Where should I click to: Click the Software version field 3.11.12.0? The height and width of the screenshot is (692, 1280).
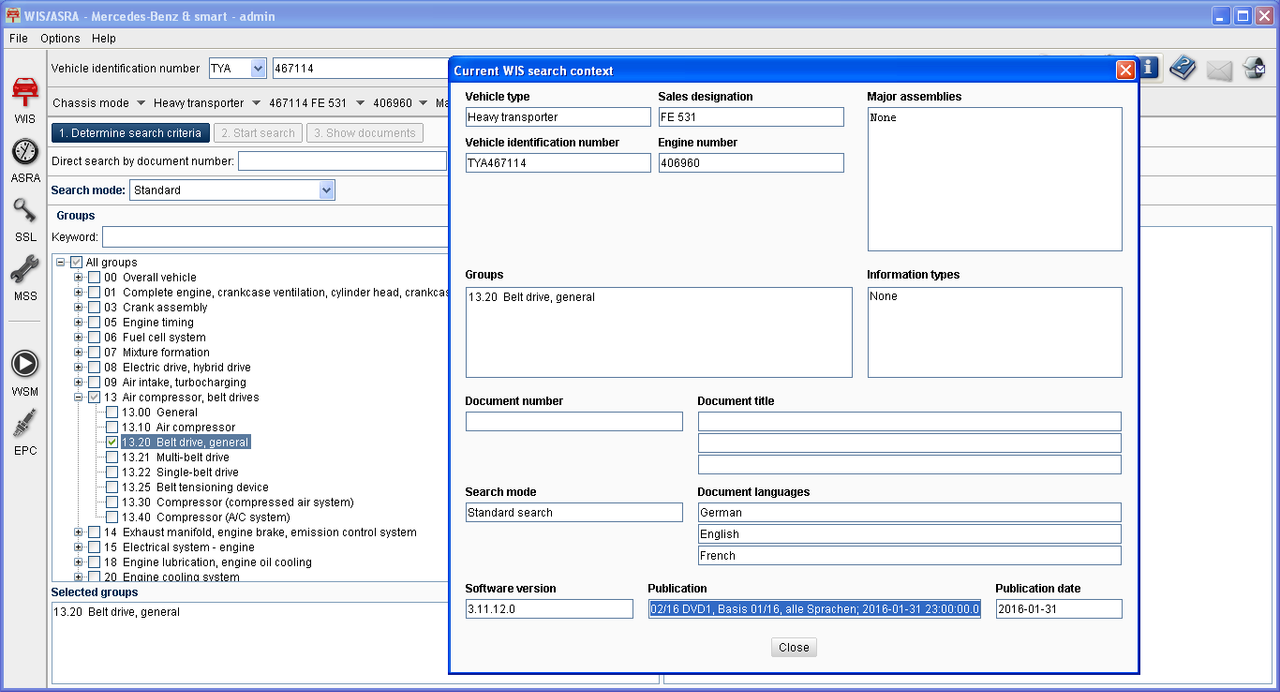[x=549, y=609]
